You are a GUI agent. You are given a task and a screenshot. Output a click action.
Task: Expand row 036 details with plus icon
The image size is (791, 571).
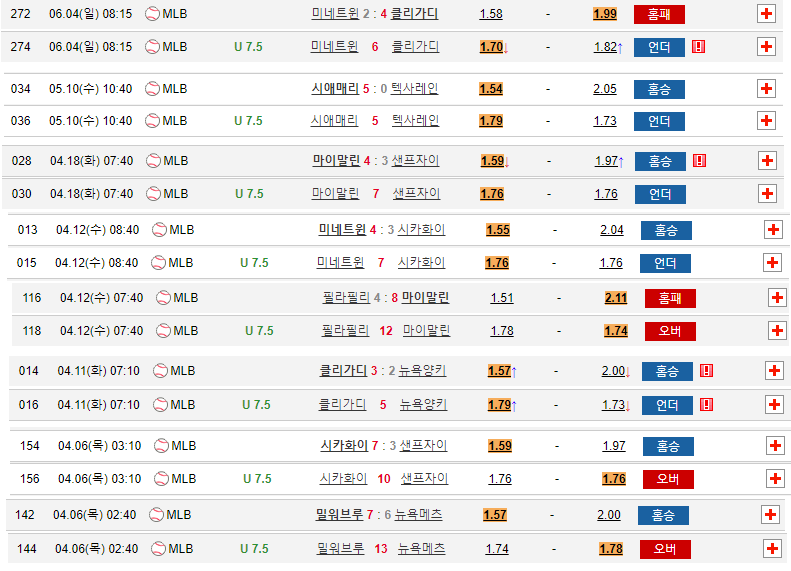[767, 120]
